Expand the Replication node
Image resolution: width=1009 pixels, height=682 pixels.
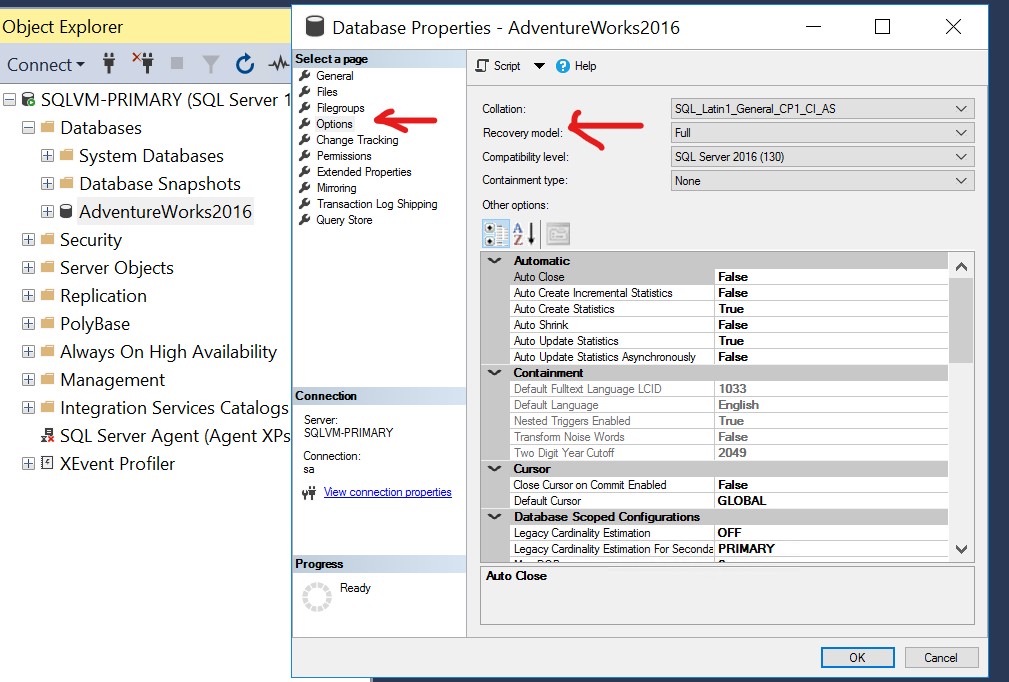pos(28,296)
